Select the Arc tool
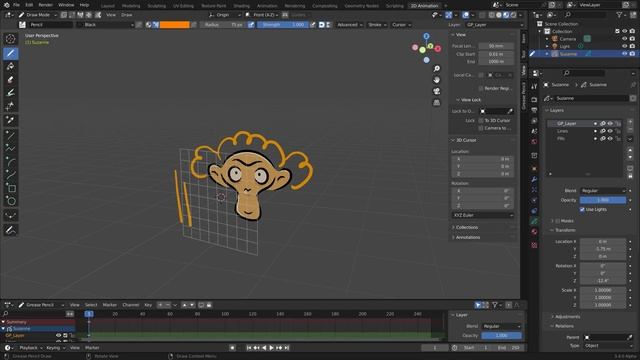Viewport: 640px width, 360px height. tap(11, 162)
